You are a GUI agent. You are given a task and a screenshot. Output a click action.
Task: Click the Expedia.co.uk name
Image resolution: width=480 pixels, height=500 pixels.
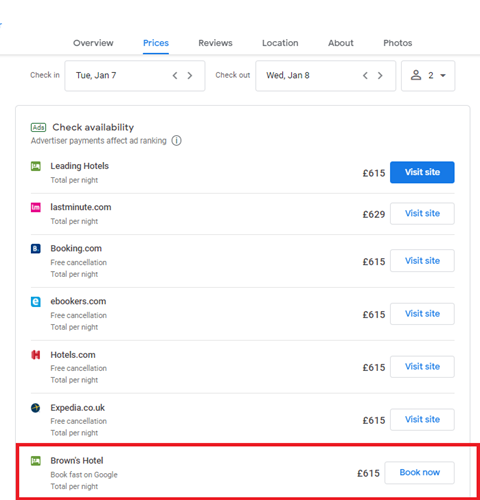click(78, 408)
